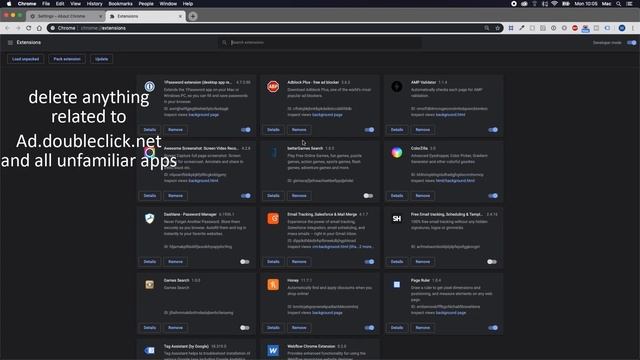Turn off the Honey extension toggle
This screenshot has height=360, width=640.
(369, 328)
